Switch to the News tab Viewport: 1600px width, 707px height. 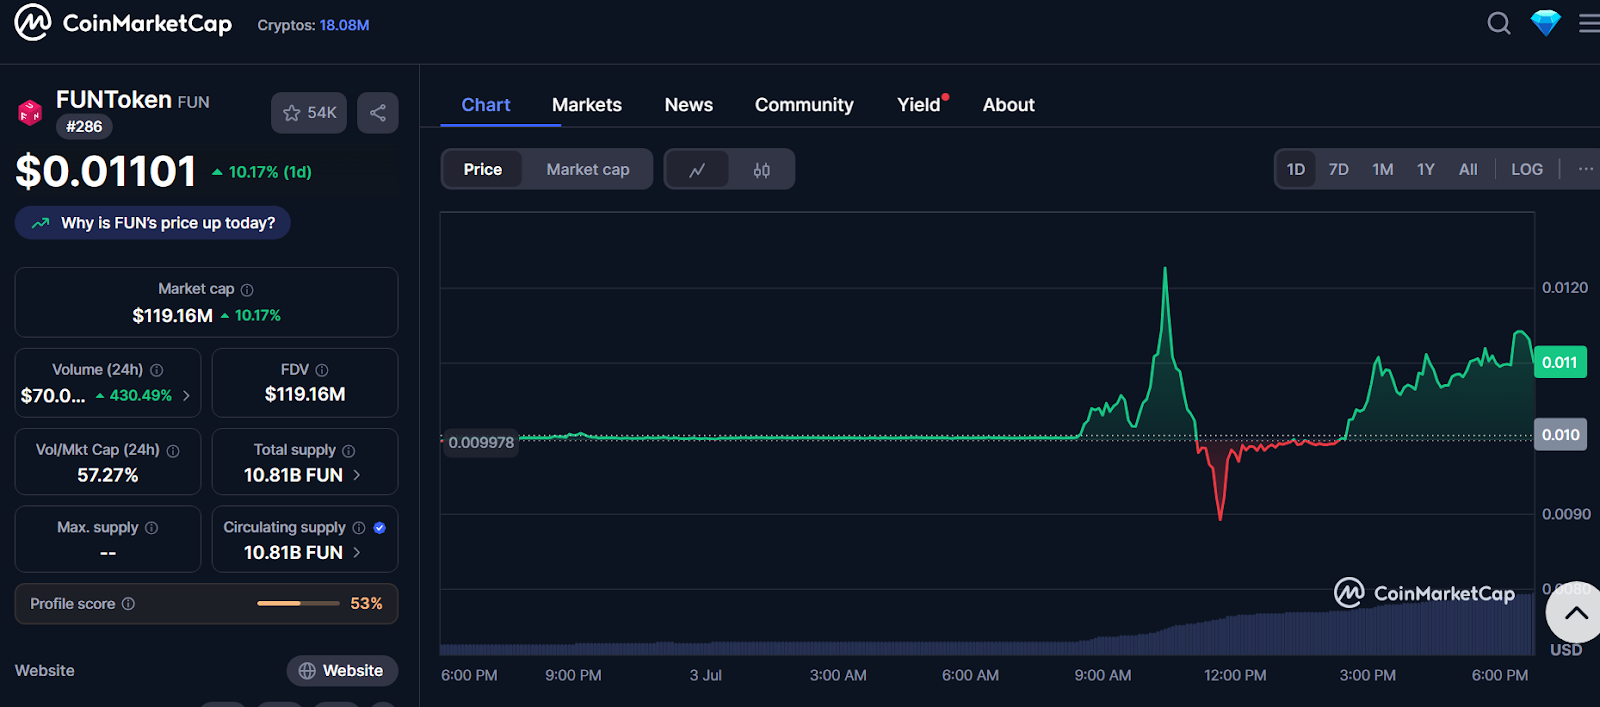pos(688,105)
